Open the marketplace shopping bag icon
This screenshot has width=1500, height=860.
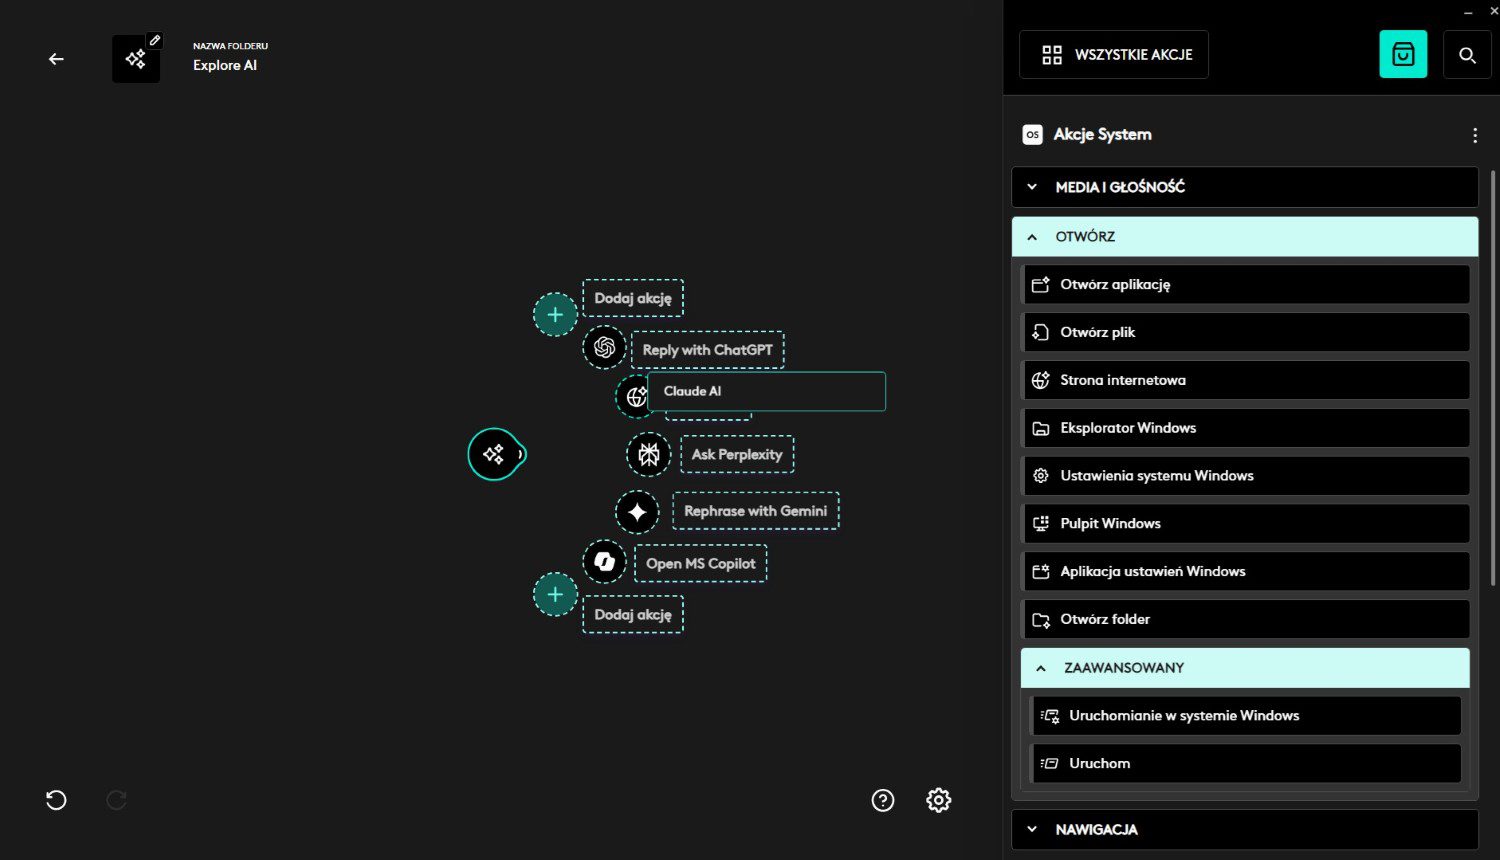1403,54
